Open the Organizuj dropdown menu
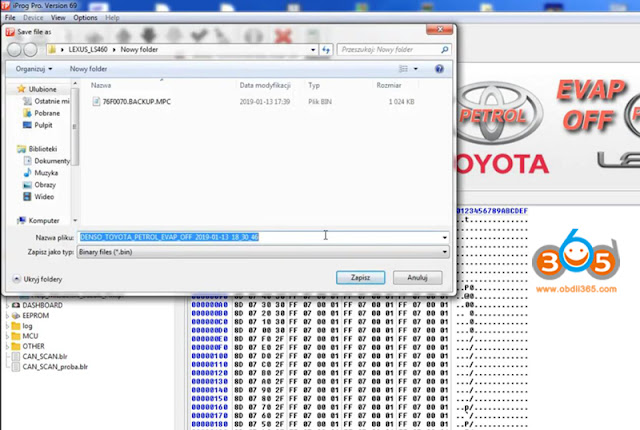640x430 pixels. 34,69
